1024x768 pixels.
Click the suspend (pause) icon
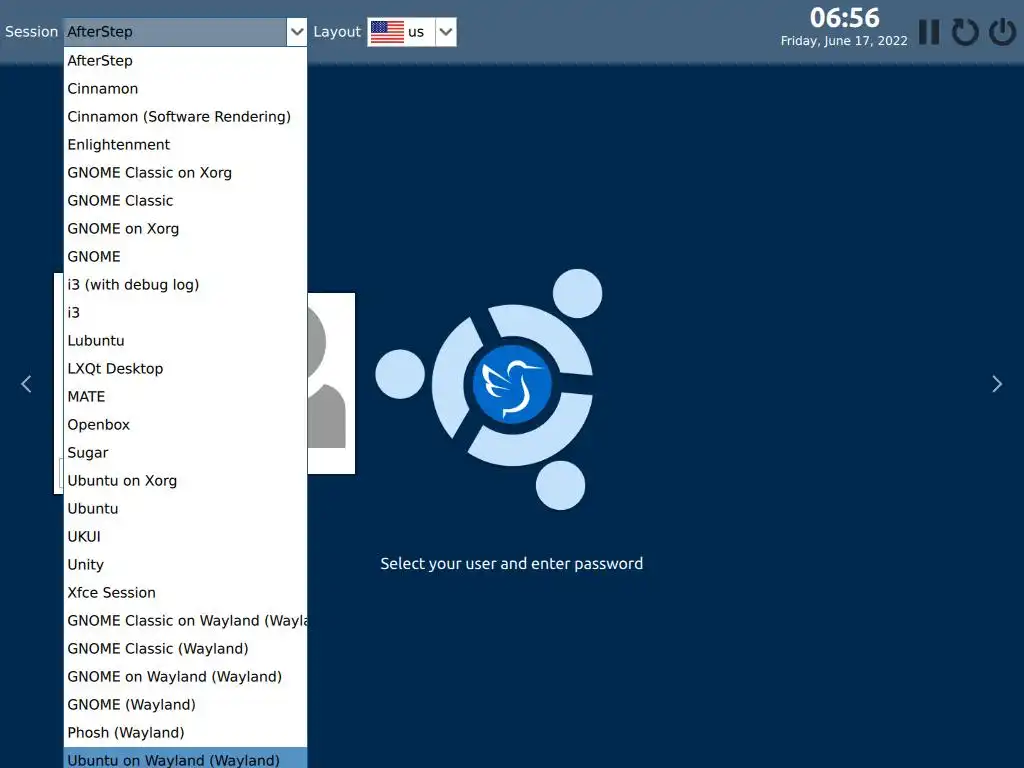coord(929,32)
